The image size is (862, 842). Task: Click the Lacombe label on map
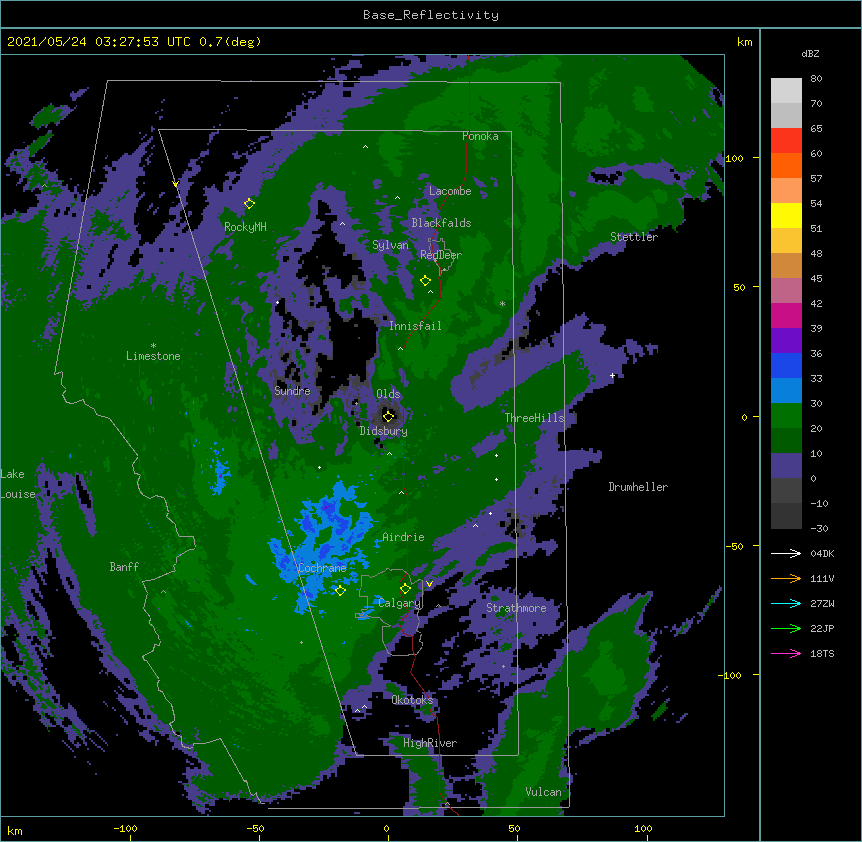pyautogui.click(x=450, y=191)
